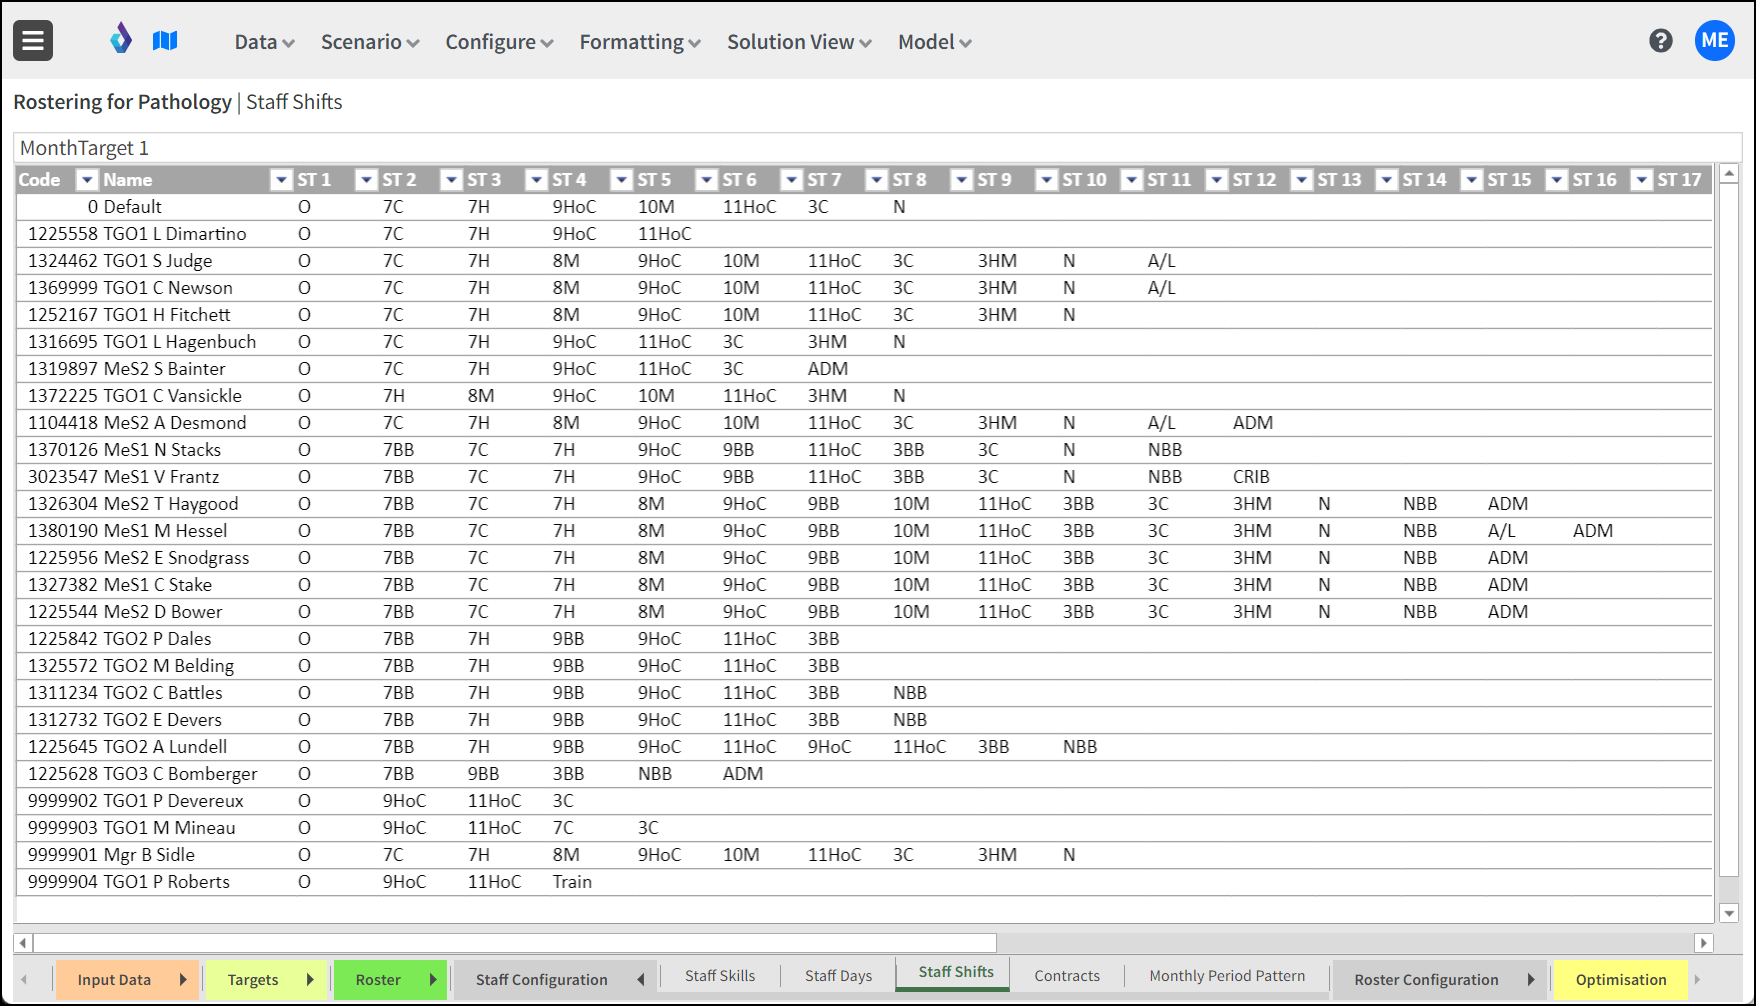Open the ST 16 column filter dropdown

(x=1641, y=180)
